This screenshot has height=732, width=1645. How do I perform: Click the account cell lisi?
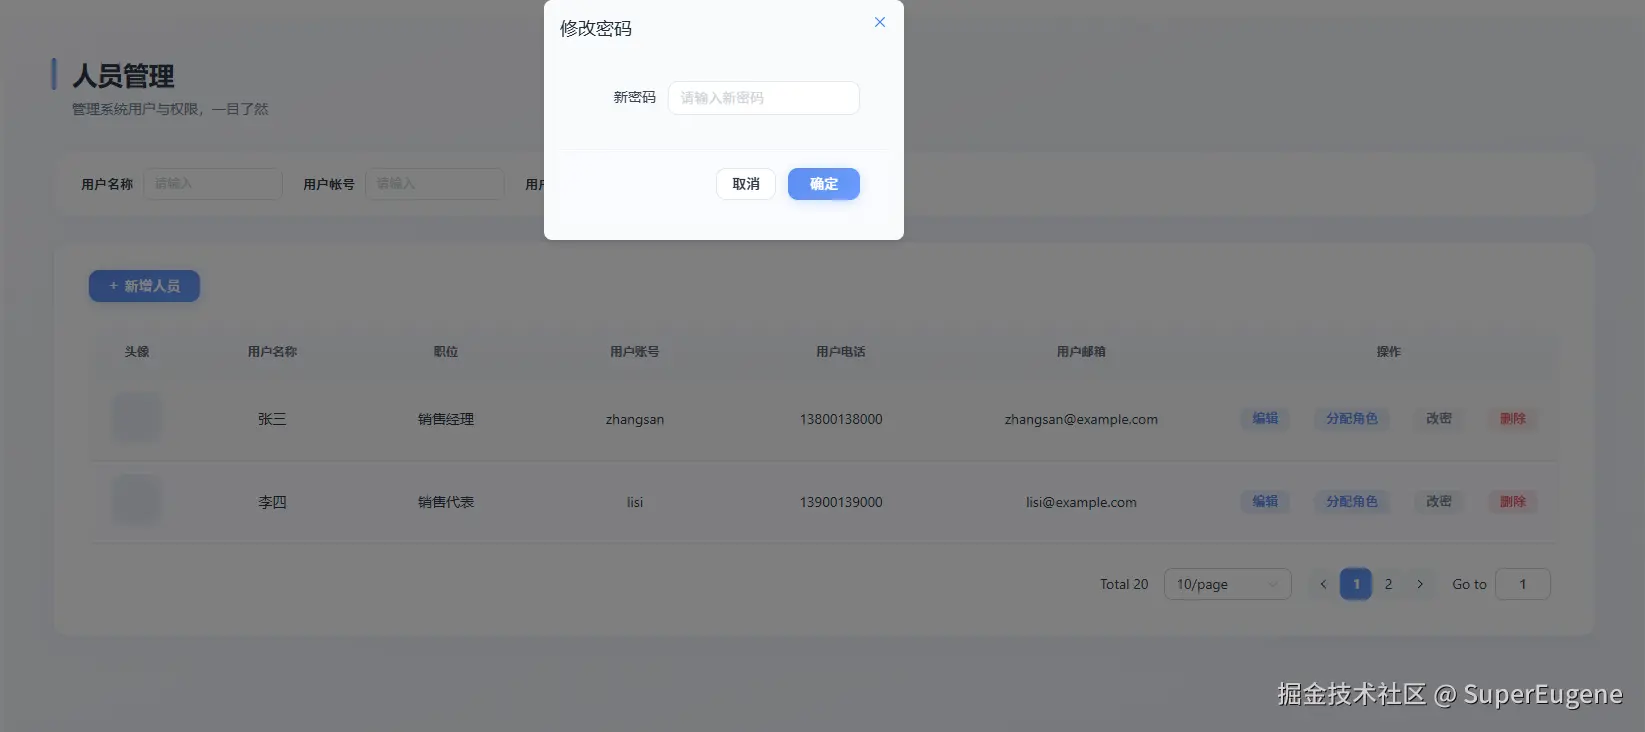click(635, 502)
